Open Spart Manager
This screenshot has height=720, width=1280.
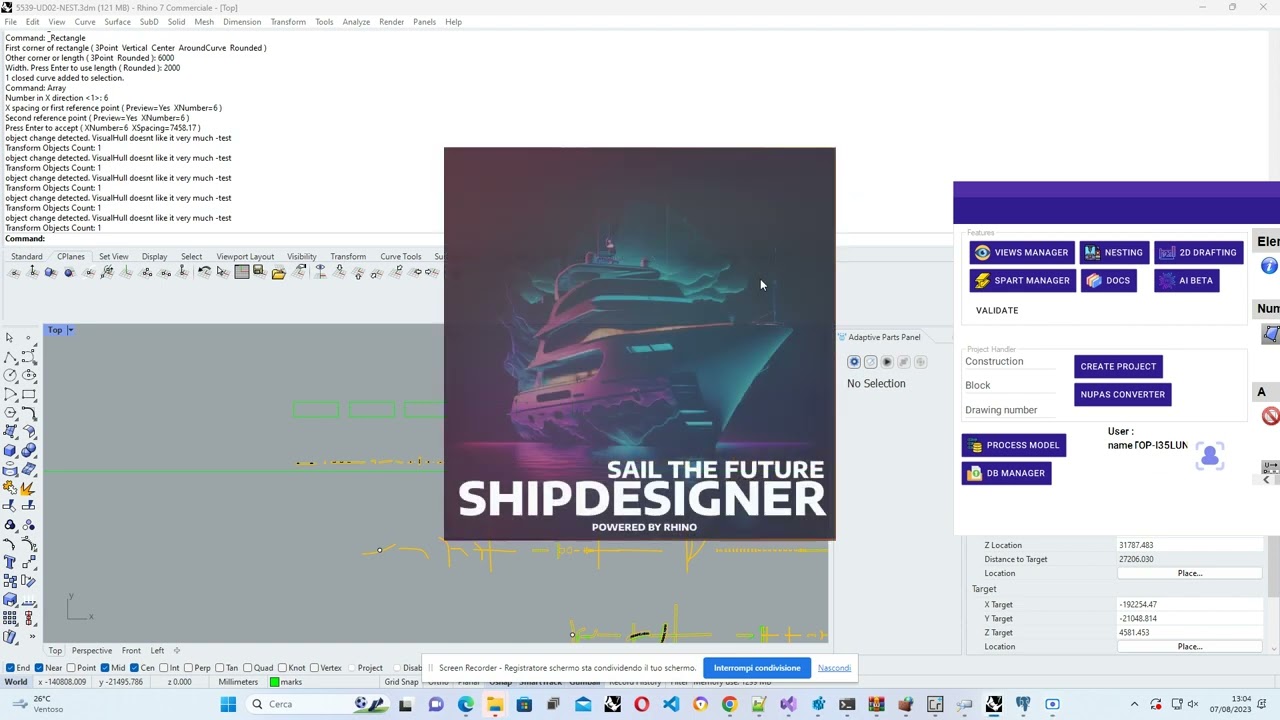point(1022,281)
